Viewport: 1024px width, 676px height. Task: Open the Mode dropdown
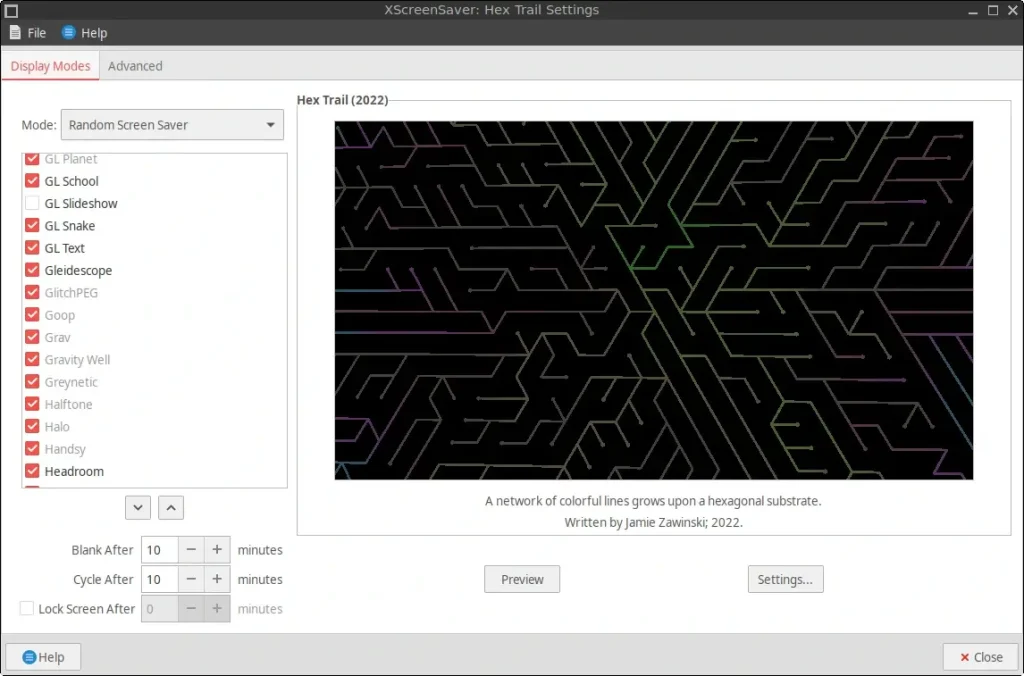point(172,125)
